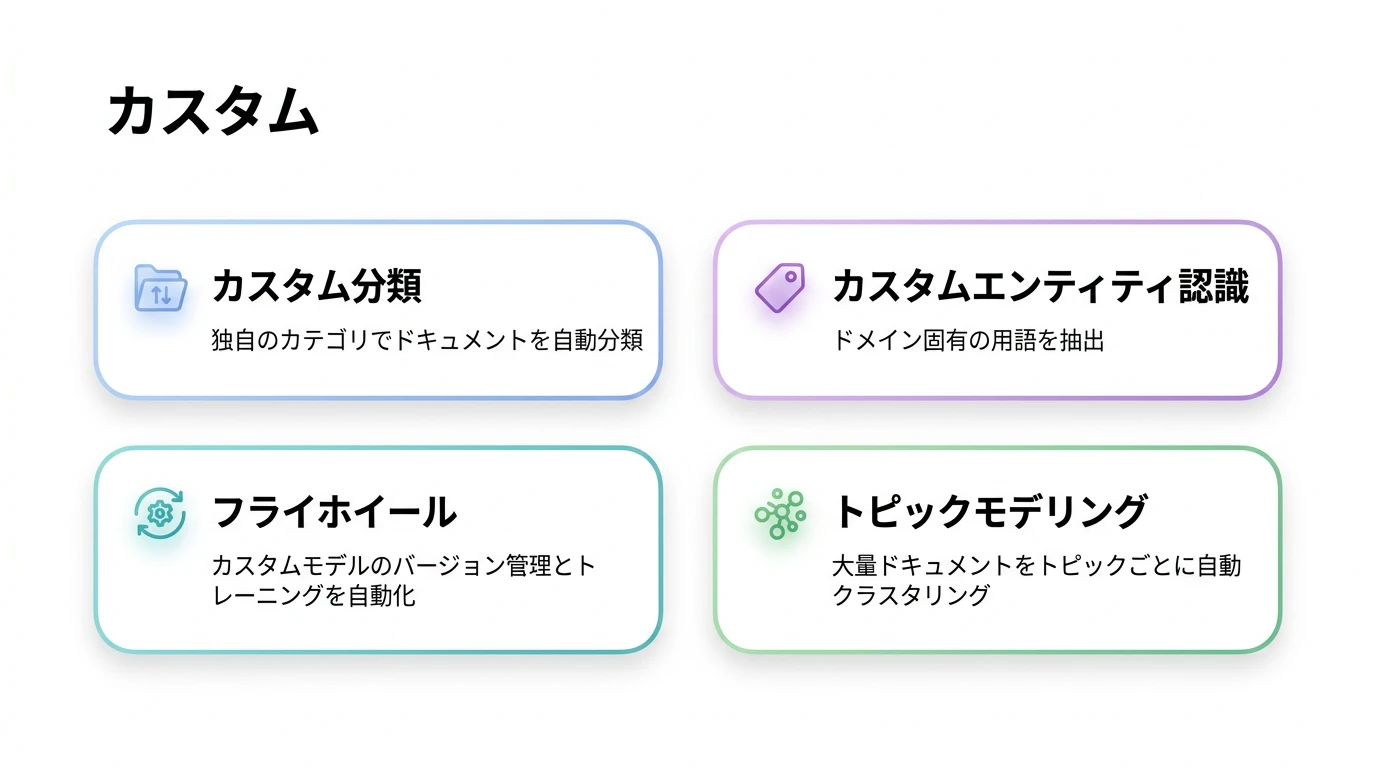Open the カスタムエンティティ認識 heading
This screenshot has height=768, width=1376.
pyautogui.click(x=1041, y=286)
